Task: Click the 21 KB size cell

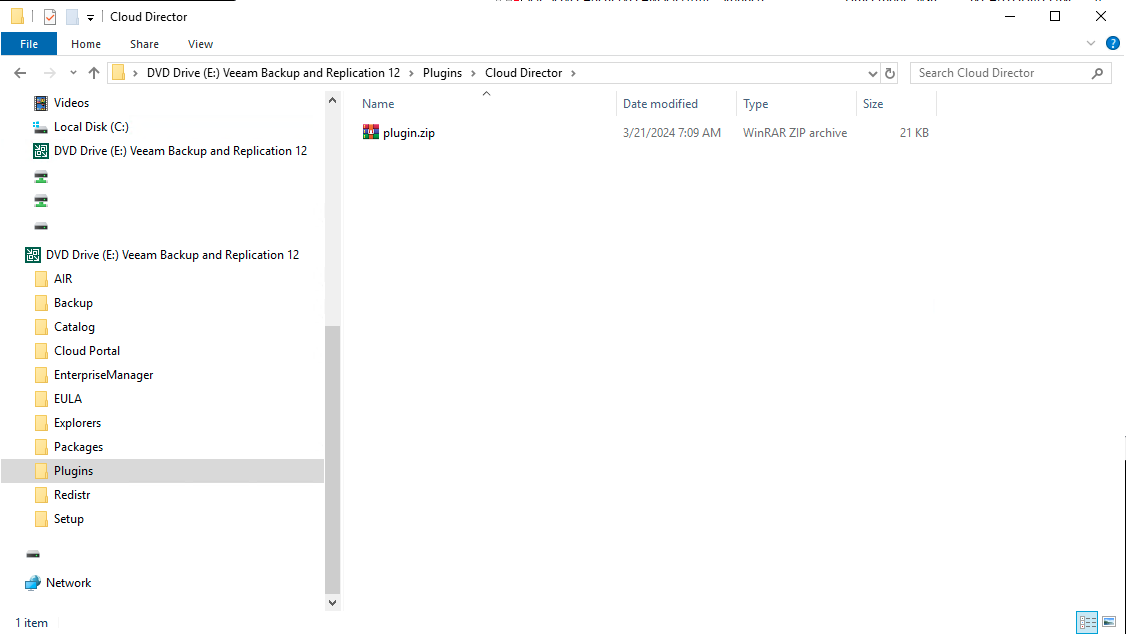Action: pyautogui.click(x=914, y=133)
